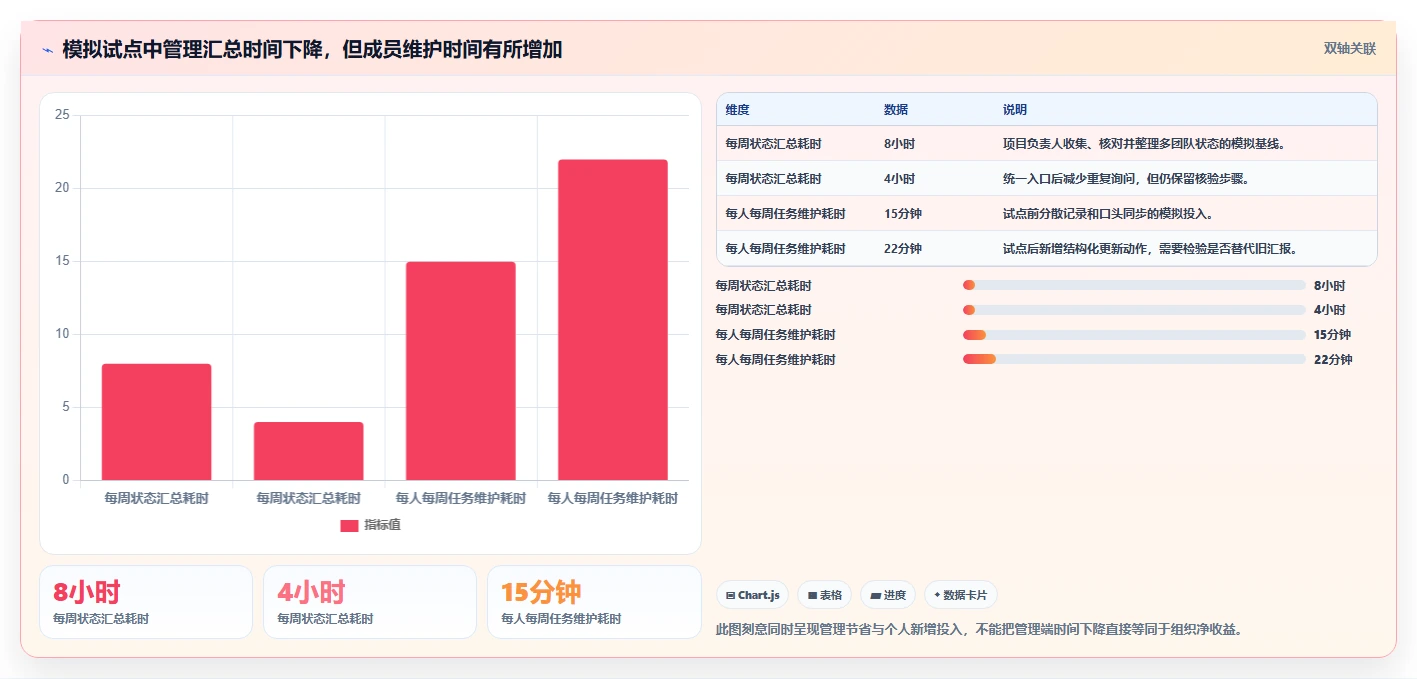Click the description starting 统一入口后减少重复询问
The height and width of the screenshot is (679, 1417).
click(1128, 179)
